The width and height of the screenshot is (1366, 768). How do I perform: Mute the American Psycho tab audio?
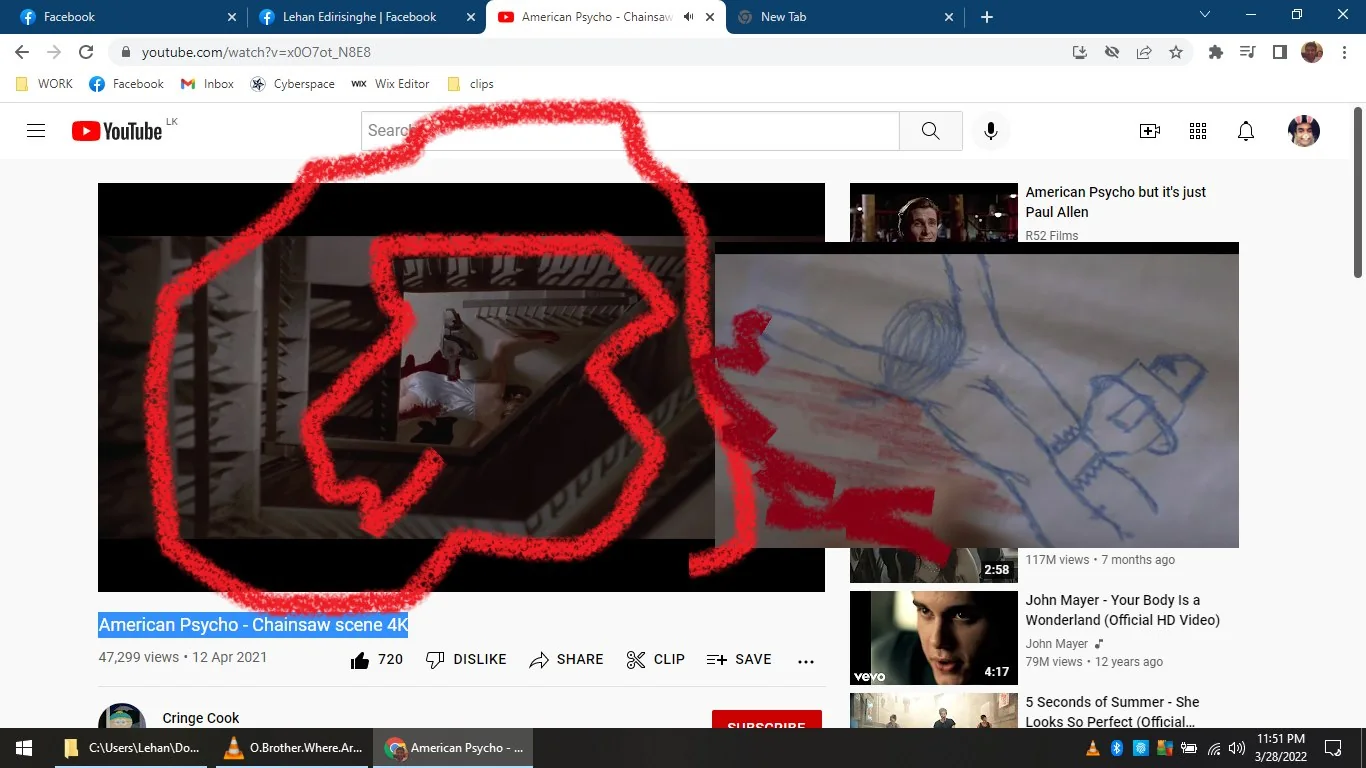(x=689, y=17)
